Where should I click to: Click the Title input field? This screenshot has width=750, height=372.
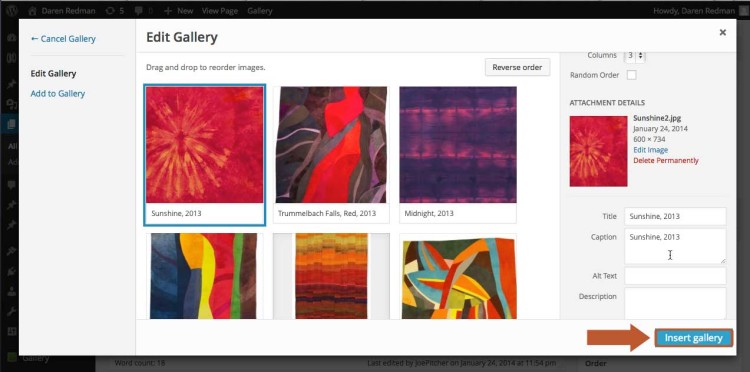(x=675, y=216)
